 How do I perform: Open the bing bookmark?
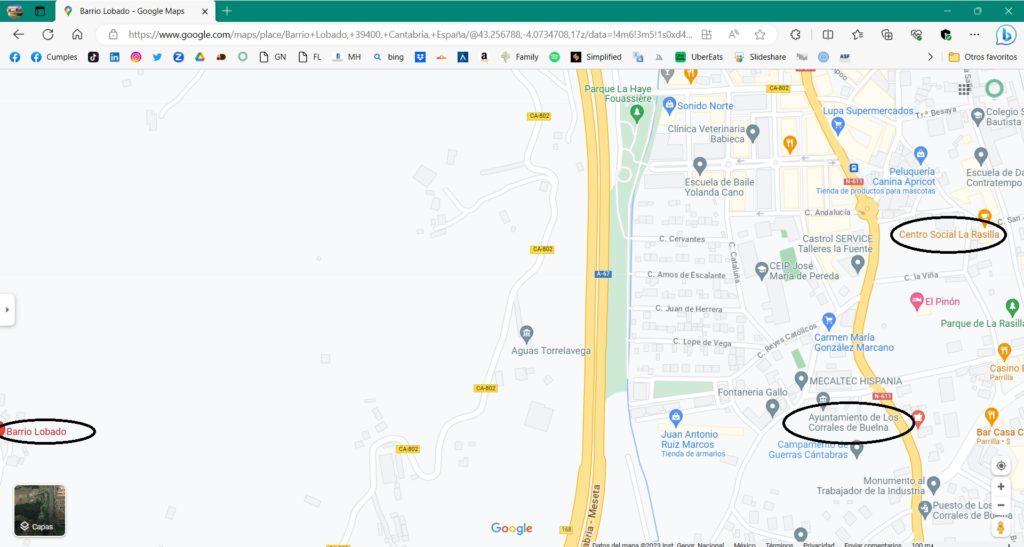[x=389, y=57]
